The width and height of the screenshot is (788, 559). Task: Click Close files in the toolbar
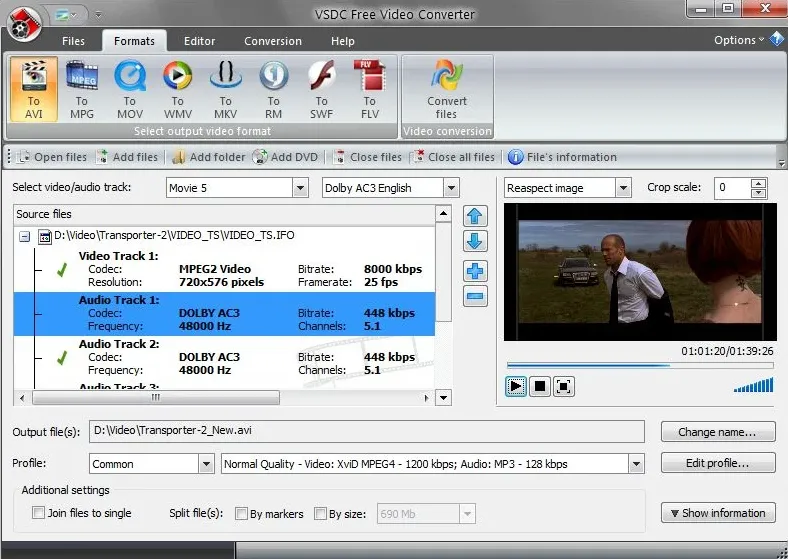pyautogui.click(x=367, y=157)
